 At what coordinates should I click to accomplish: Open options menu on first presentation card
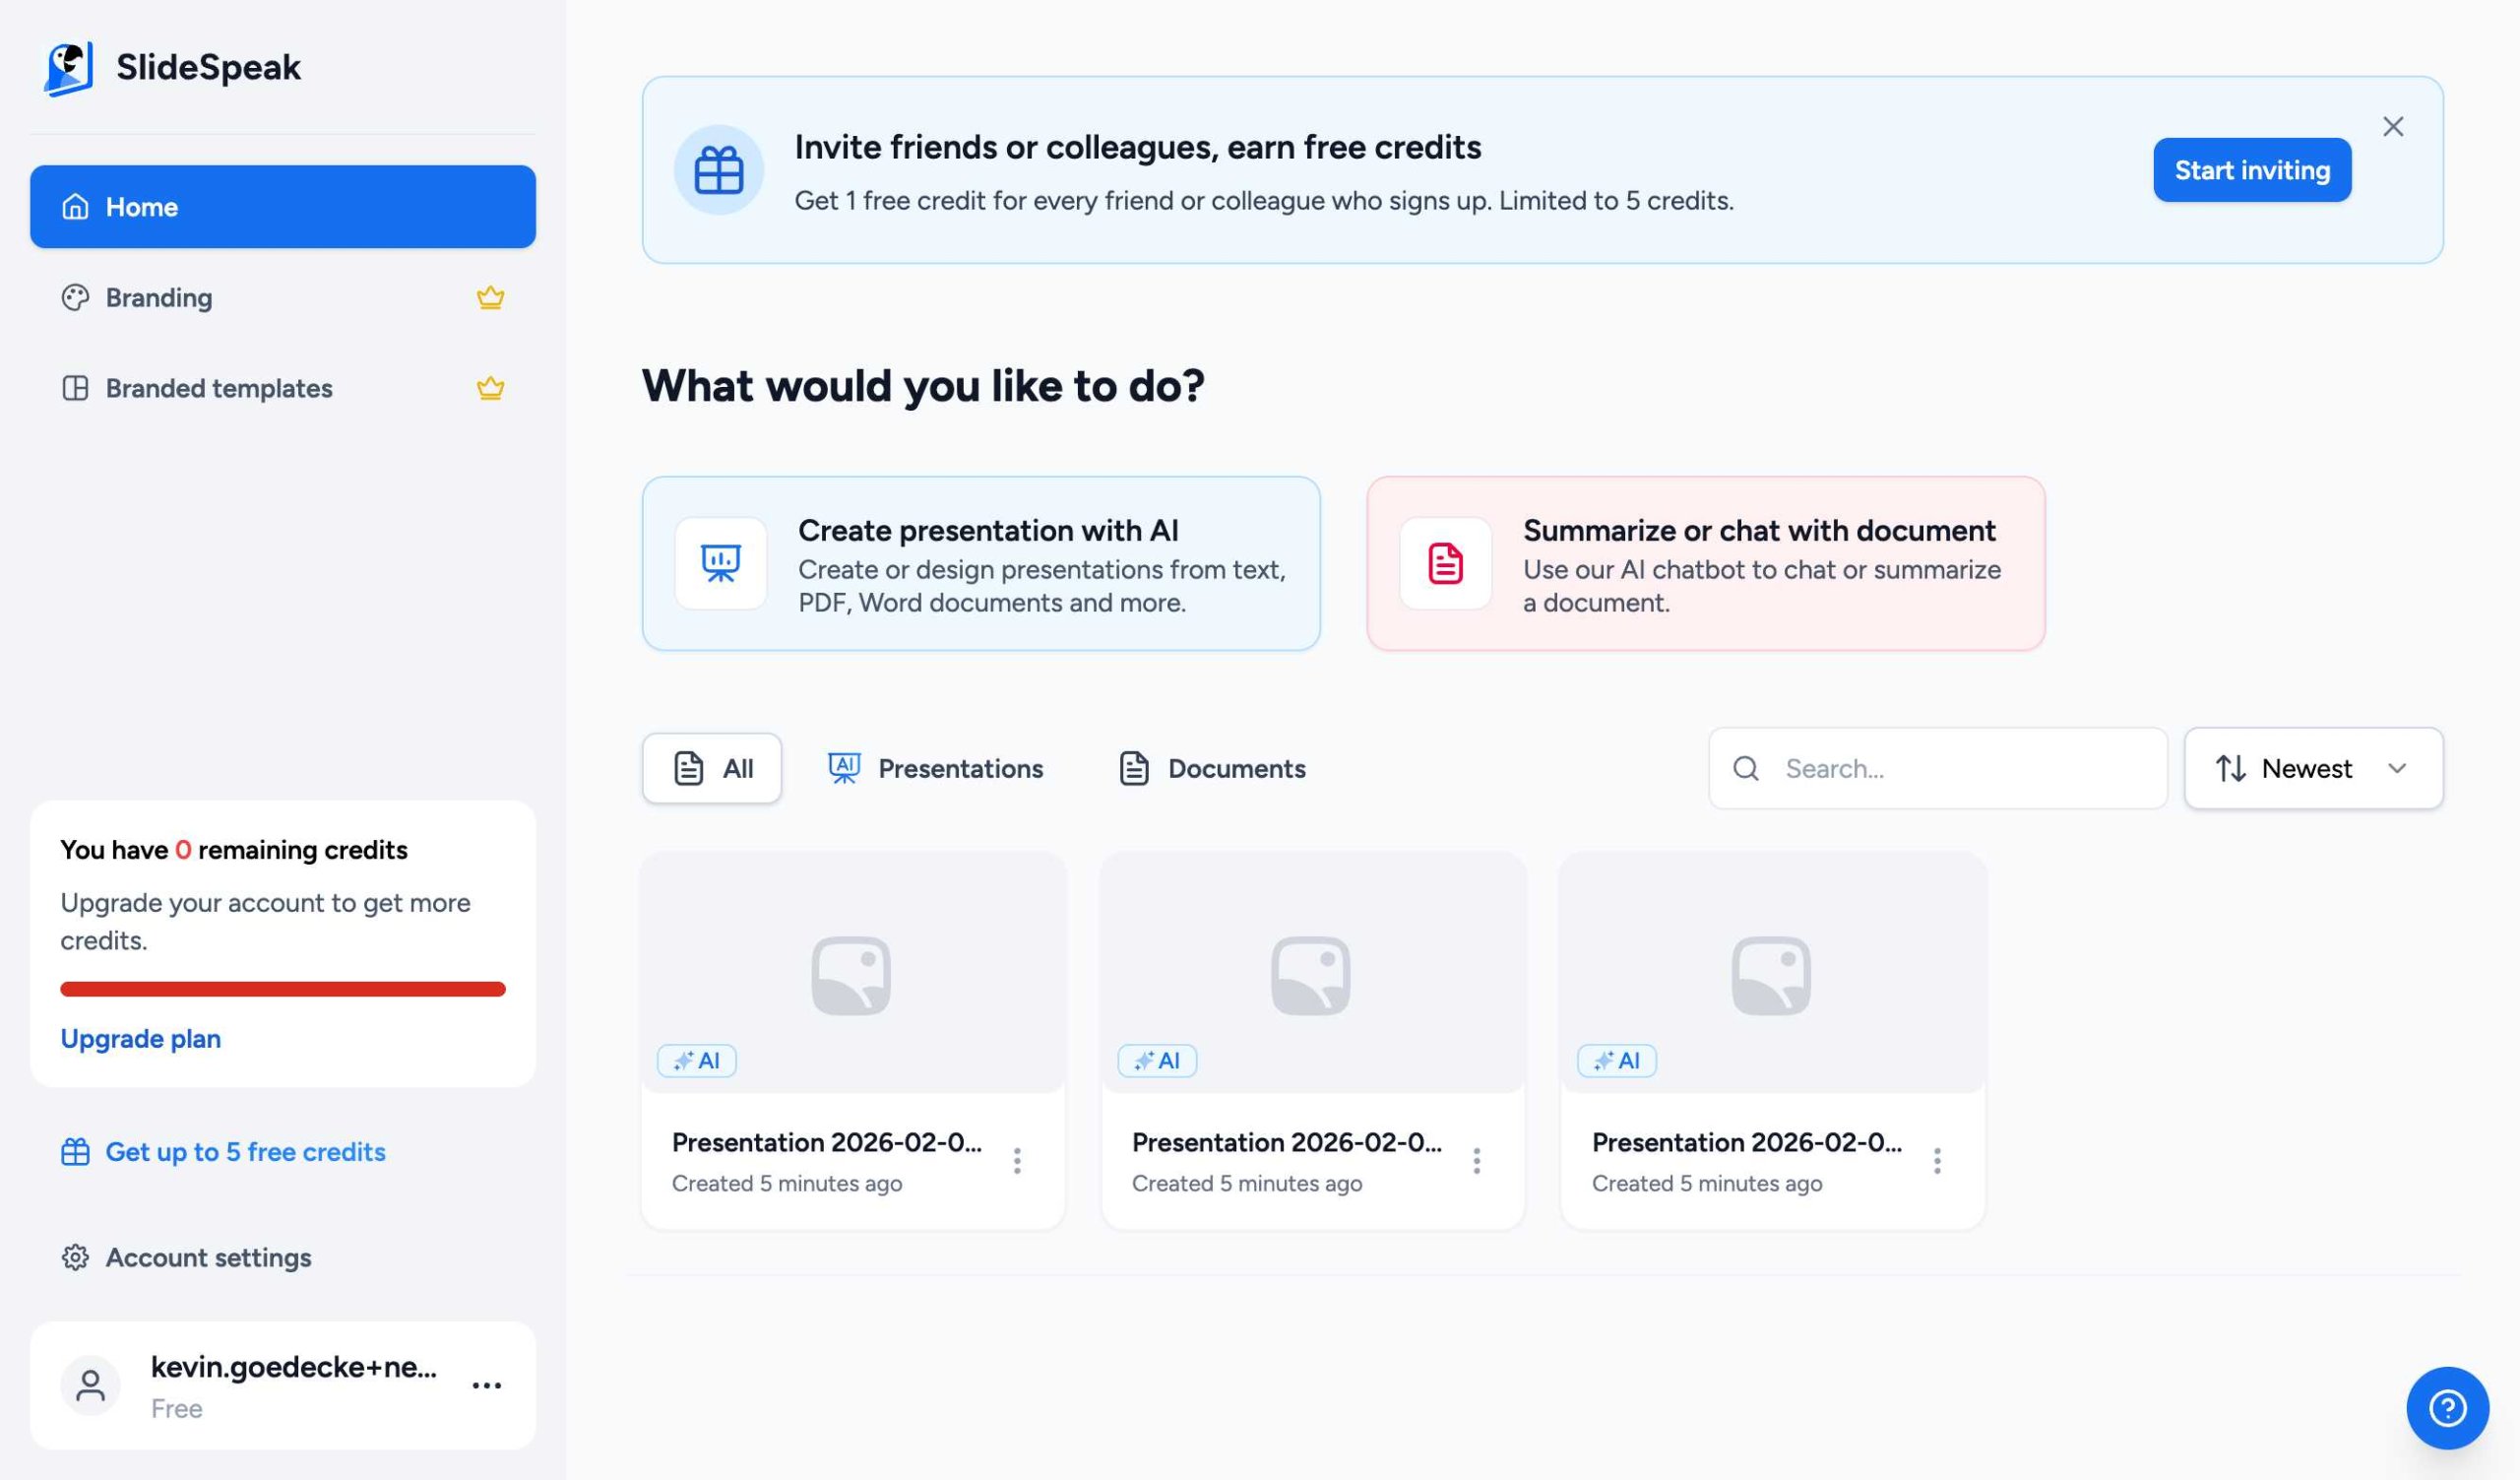tap(1017, 1160)
